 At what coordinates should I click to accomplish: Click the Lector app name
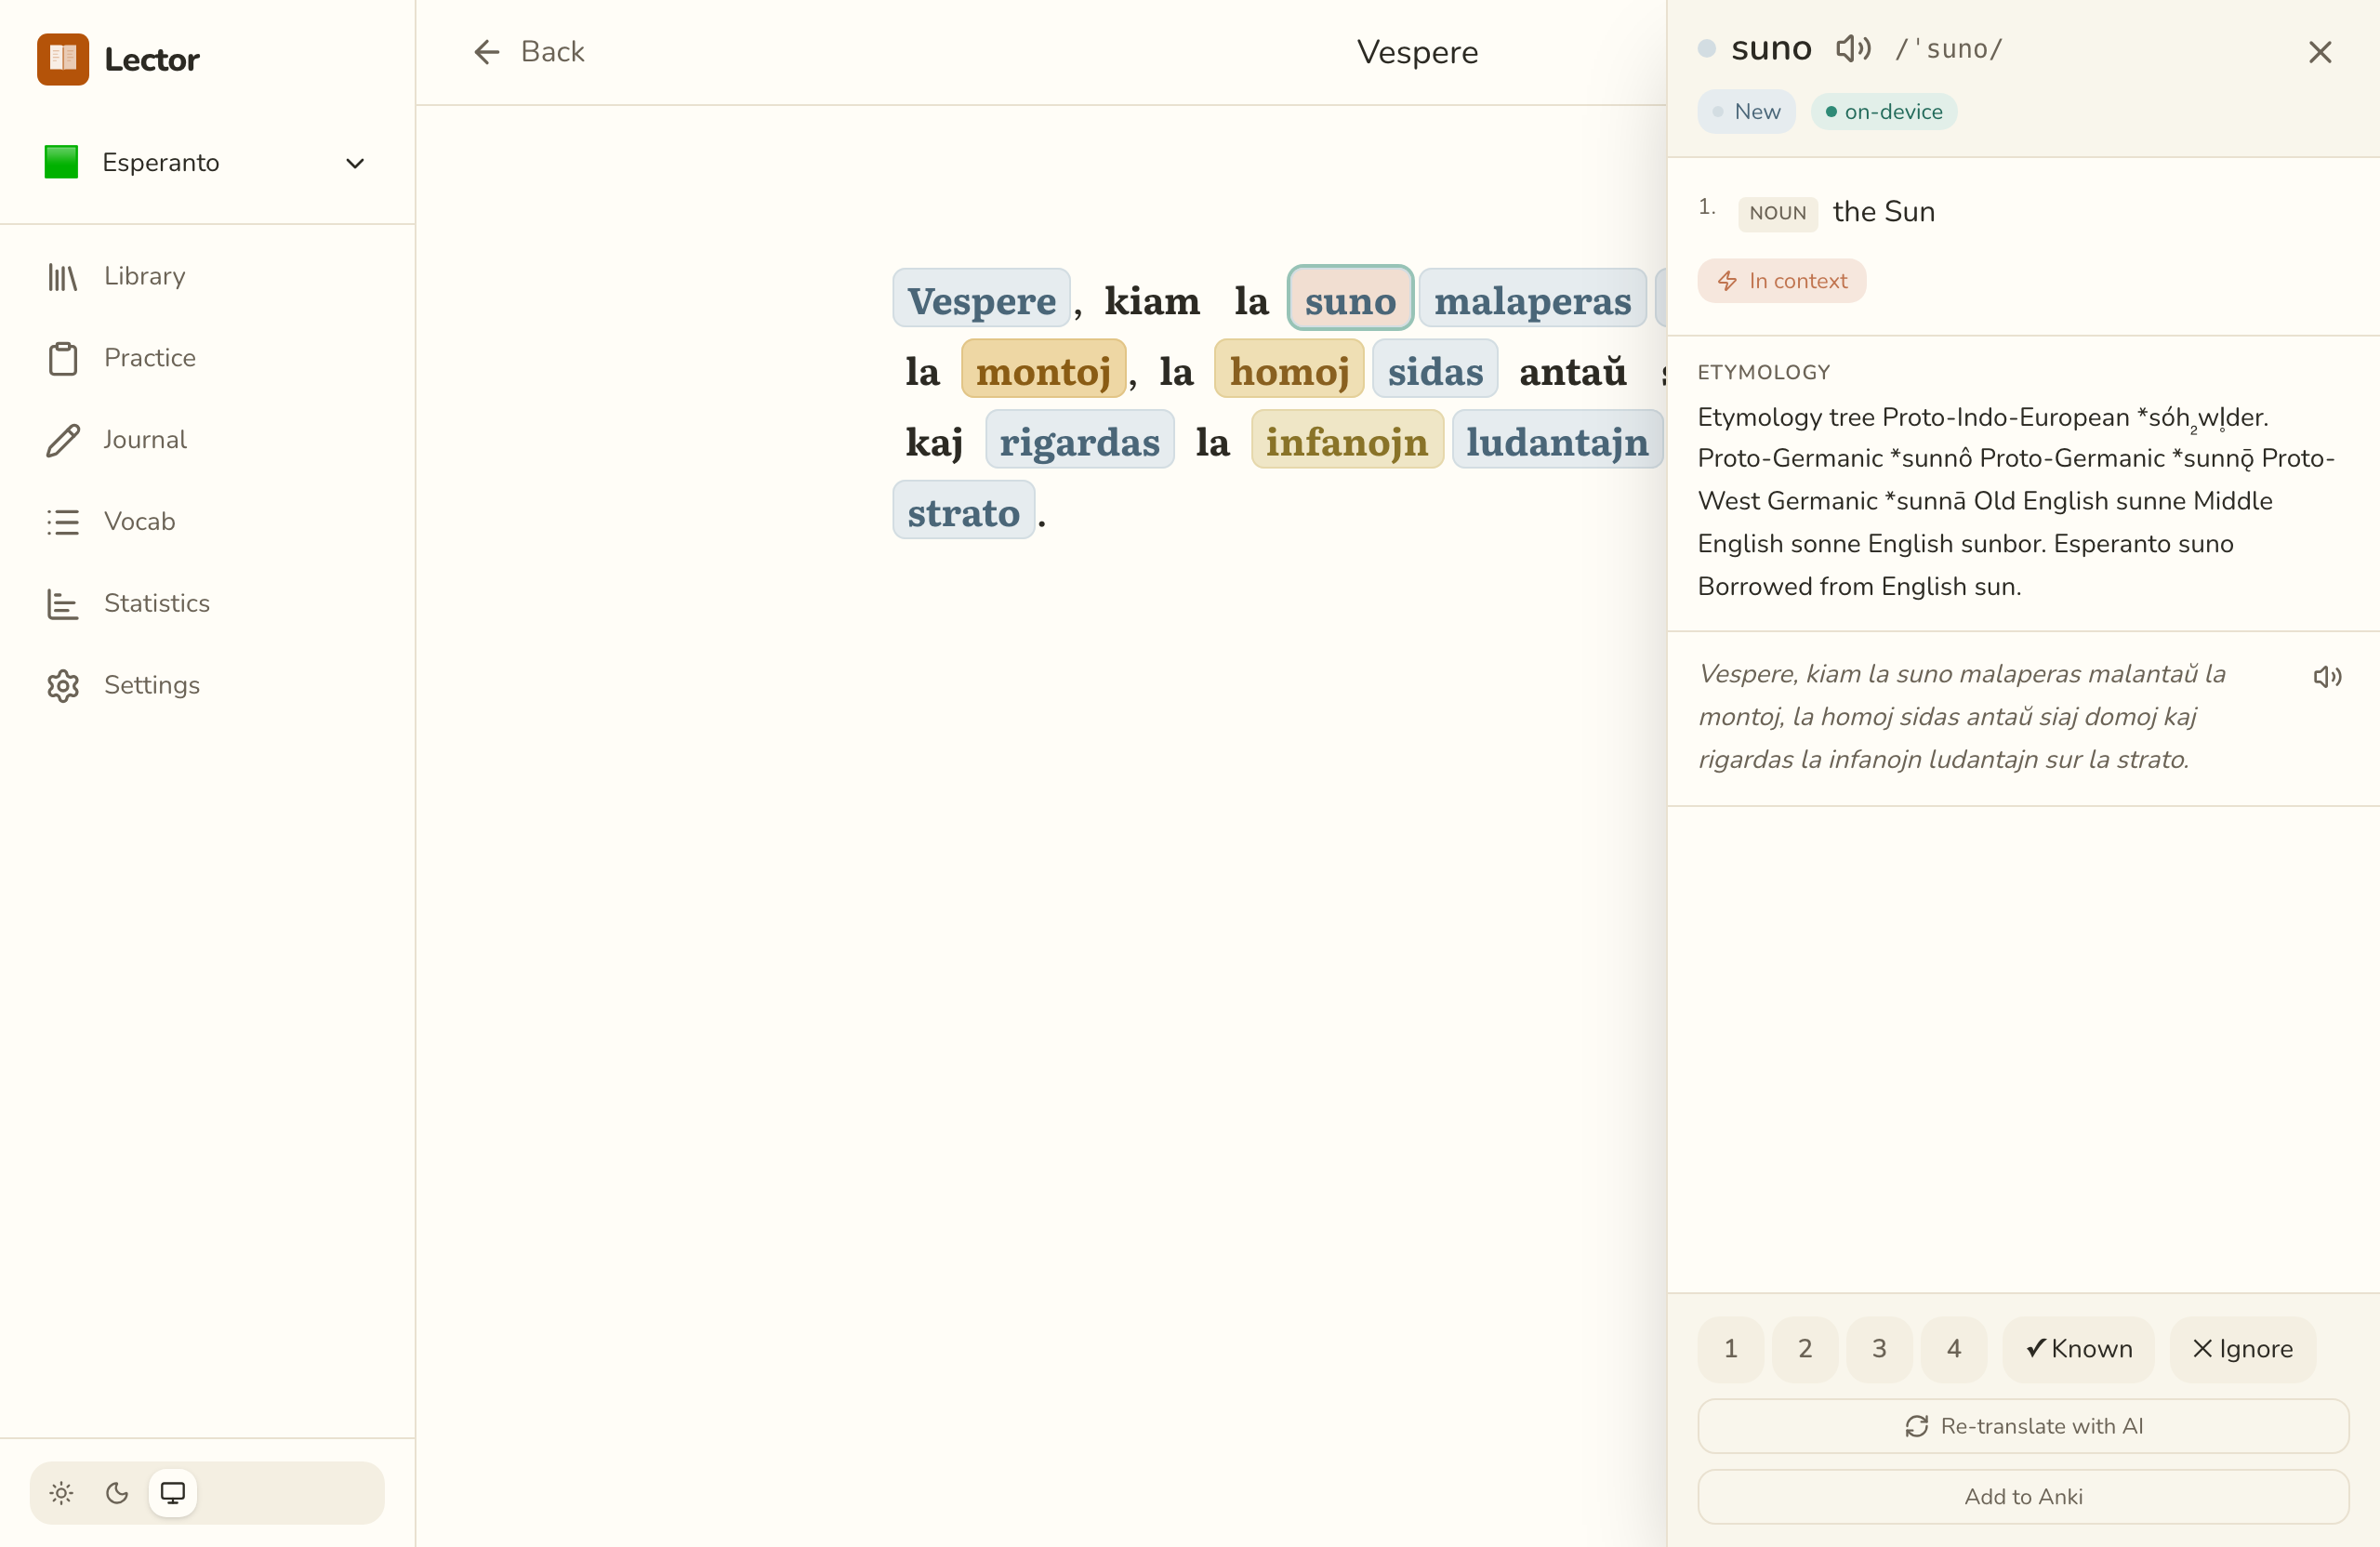151,59
